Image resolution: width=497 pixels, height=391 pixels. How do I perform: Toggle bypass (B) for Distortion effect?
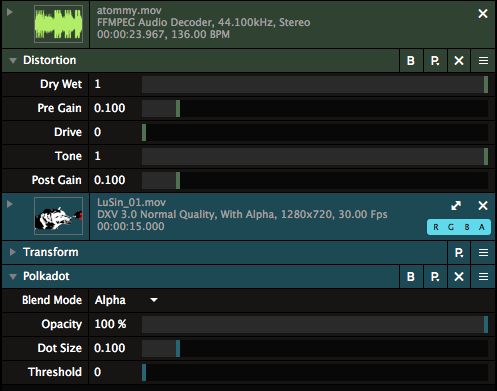coord(411,61)
